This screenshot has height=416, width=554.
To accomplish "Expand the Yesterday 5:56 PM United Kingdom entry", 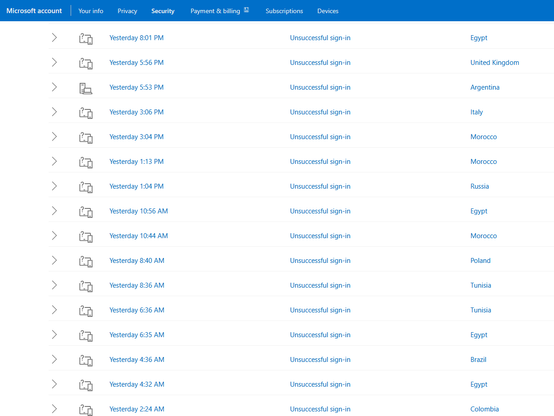I will [54, 62].
